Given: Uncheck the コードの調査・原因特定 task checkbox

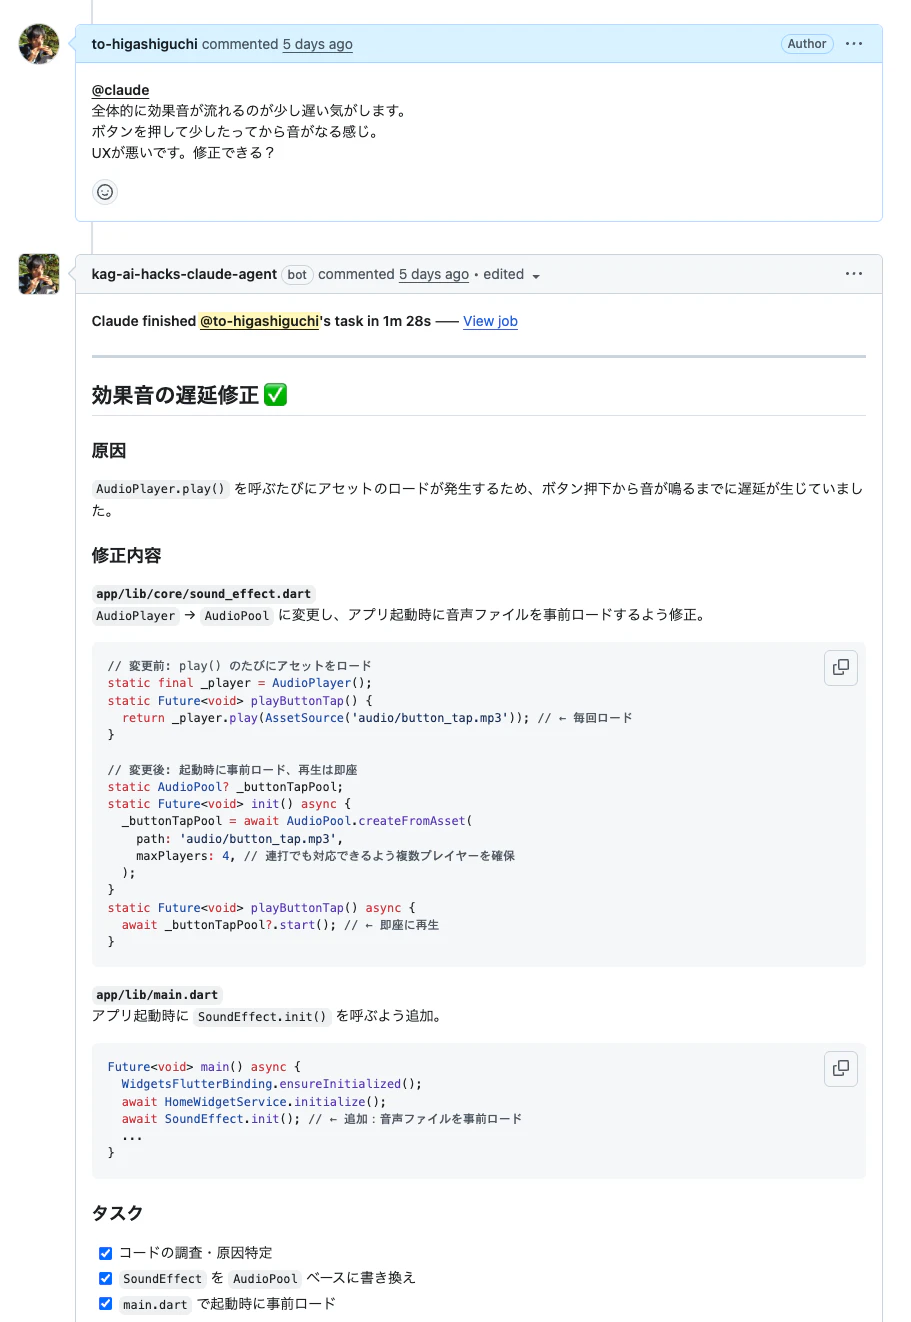Looking at the screenshot, I should coord(105,1252).
